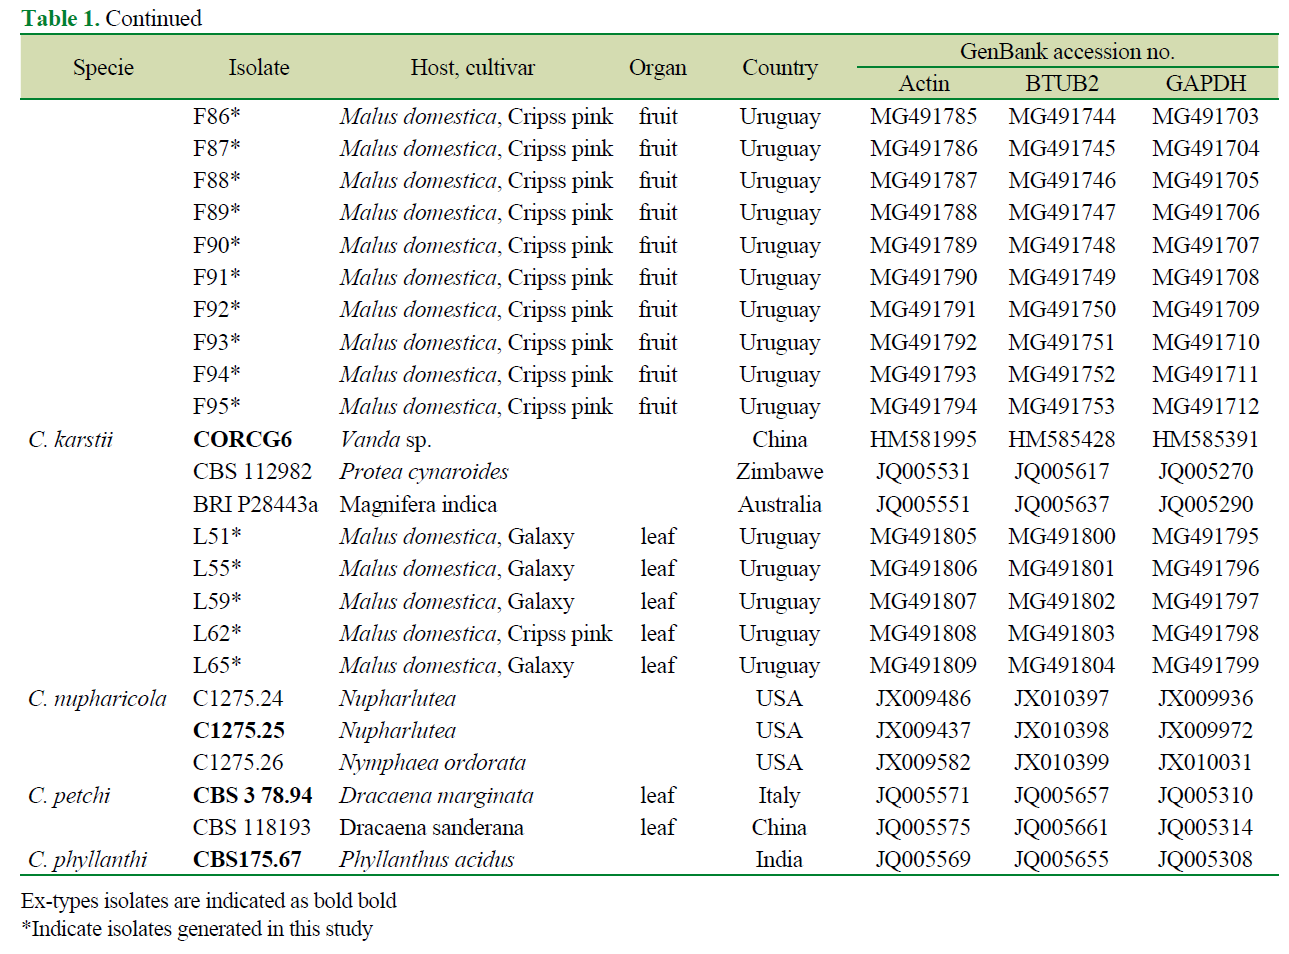This screenshot has width=1289, height=954.
Task: Click isolate 'F92*'
Action: (217, 309)
